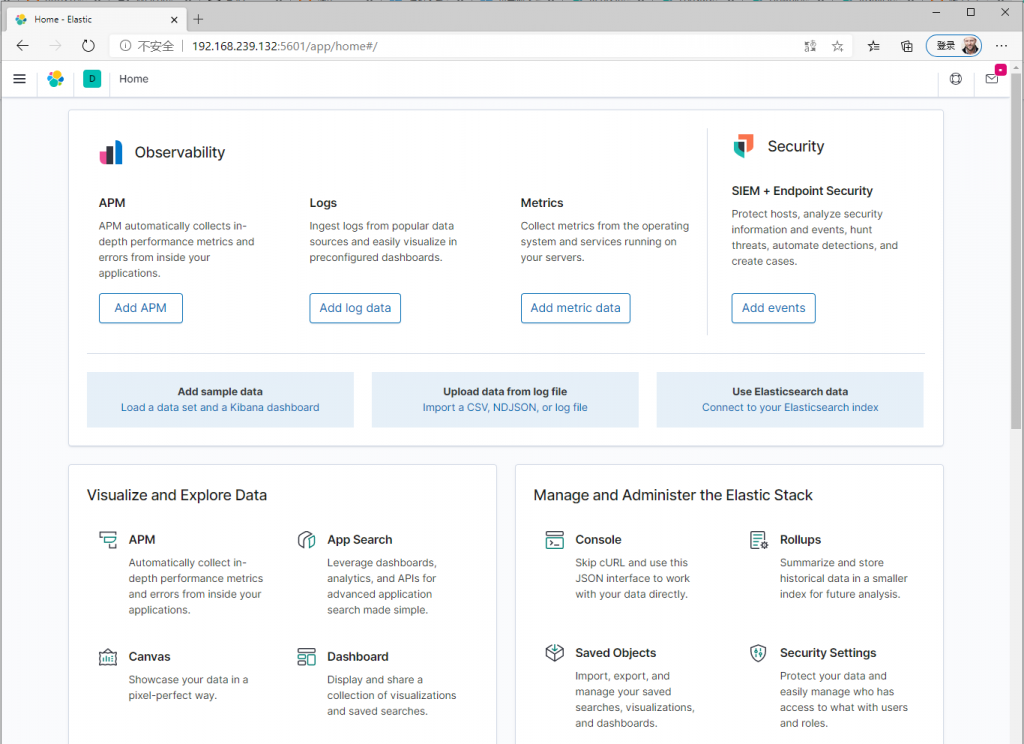Open the green D space avatar
The width and height of the screenshot is (1024, 744).
[92, 79]
